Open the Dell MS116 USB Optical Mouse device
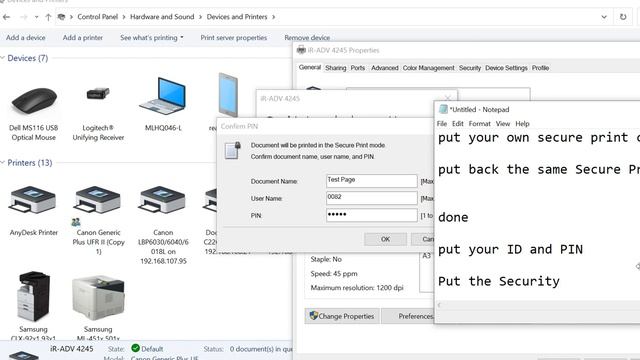 pyautogui.click(x=34, y=101)
